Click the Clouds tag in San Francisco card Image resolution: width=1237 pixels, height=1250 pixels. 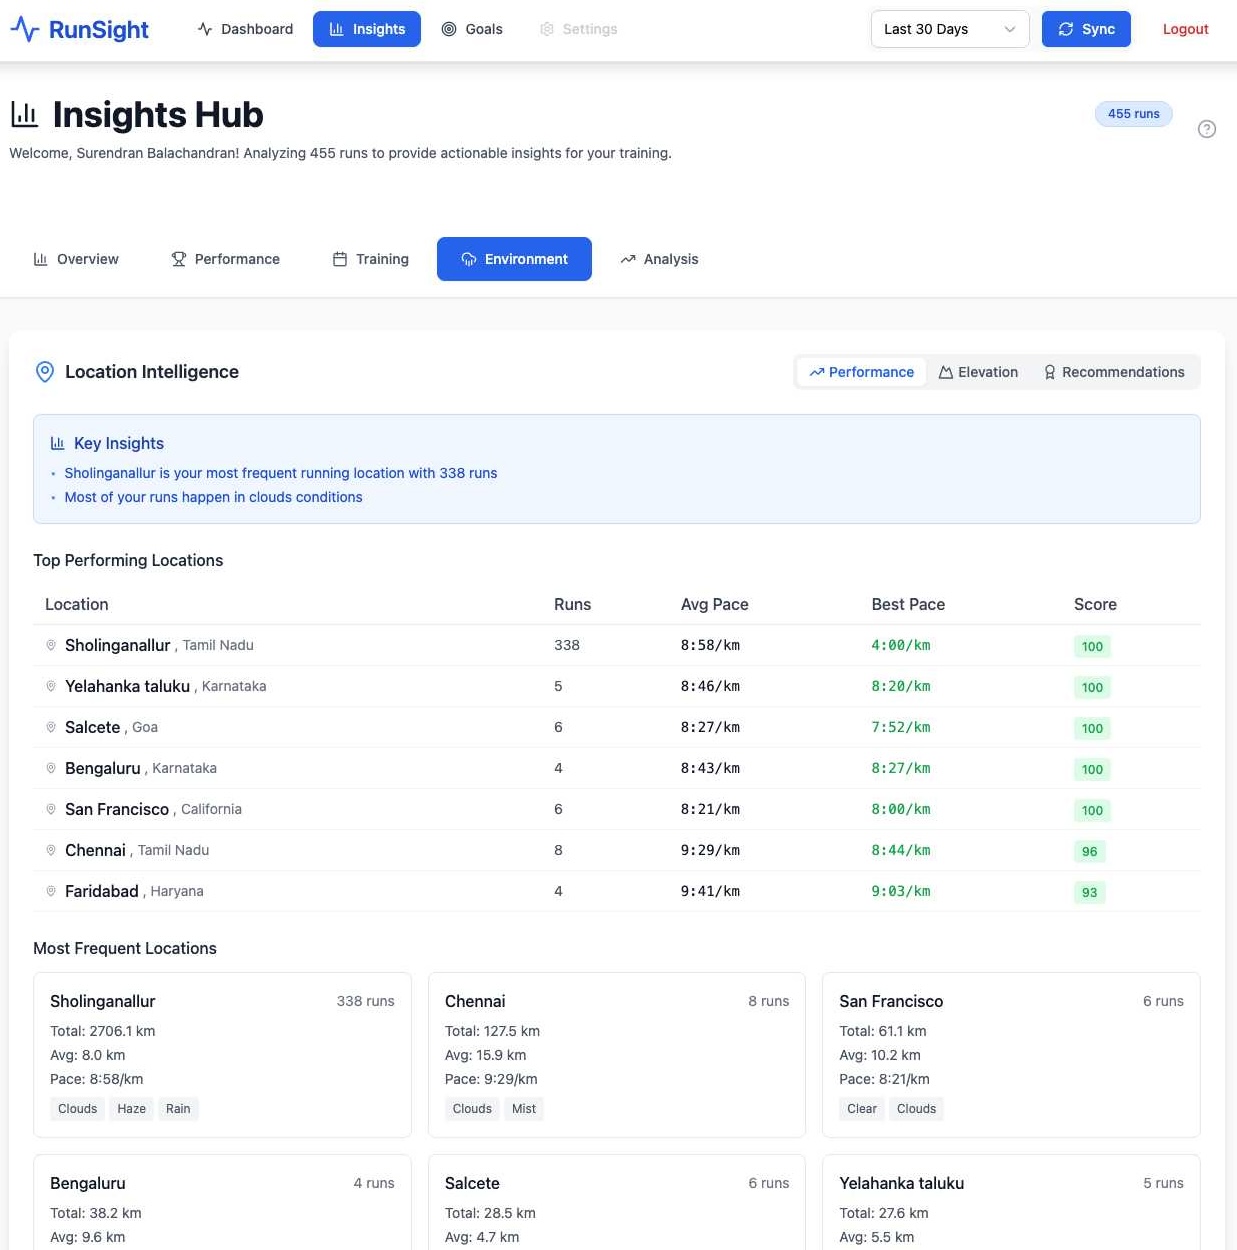(916, 1108)
